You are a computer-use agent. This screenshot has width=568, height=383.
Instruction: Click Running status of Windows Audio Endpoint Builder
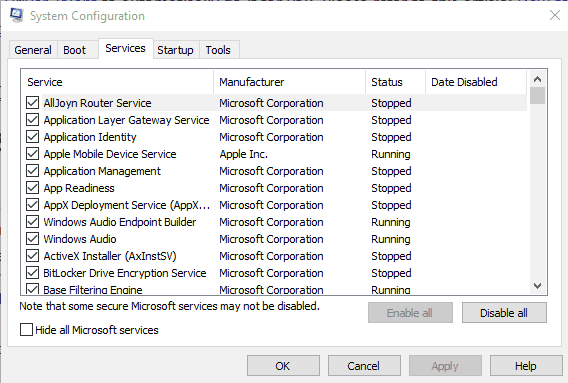pyautogui.click(x=391, y=222)
